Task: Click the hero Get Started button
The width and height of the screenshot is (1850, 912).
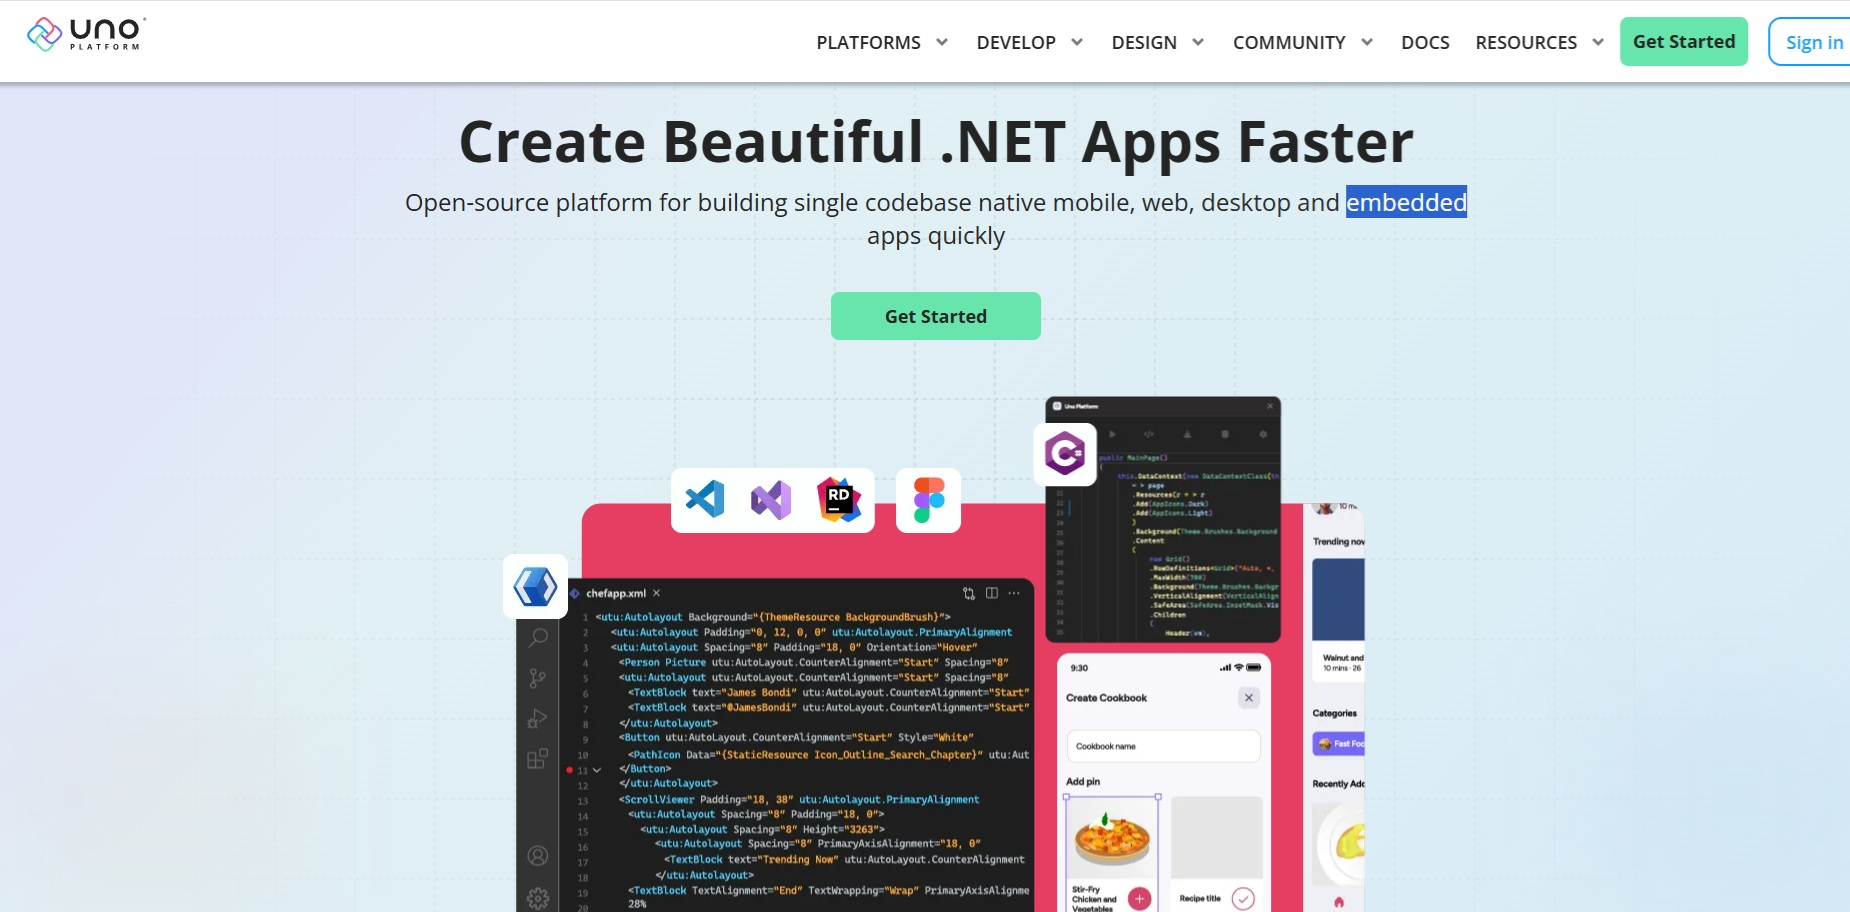Action: pos(936,316)
